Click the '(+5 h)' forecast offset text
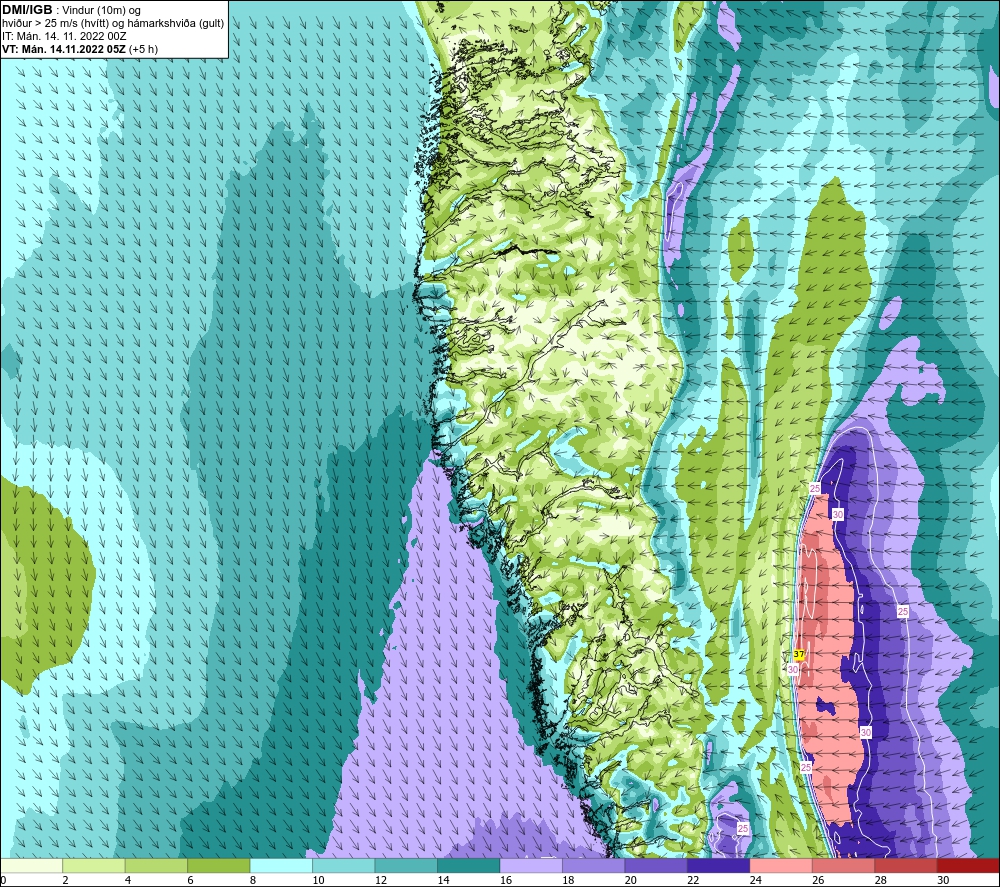This screenshot has height=887, width=1000. point(143,49)
